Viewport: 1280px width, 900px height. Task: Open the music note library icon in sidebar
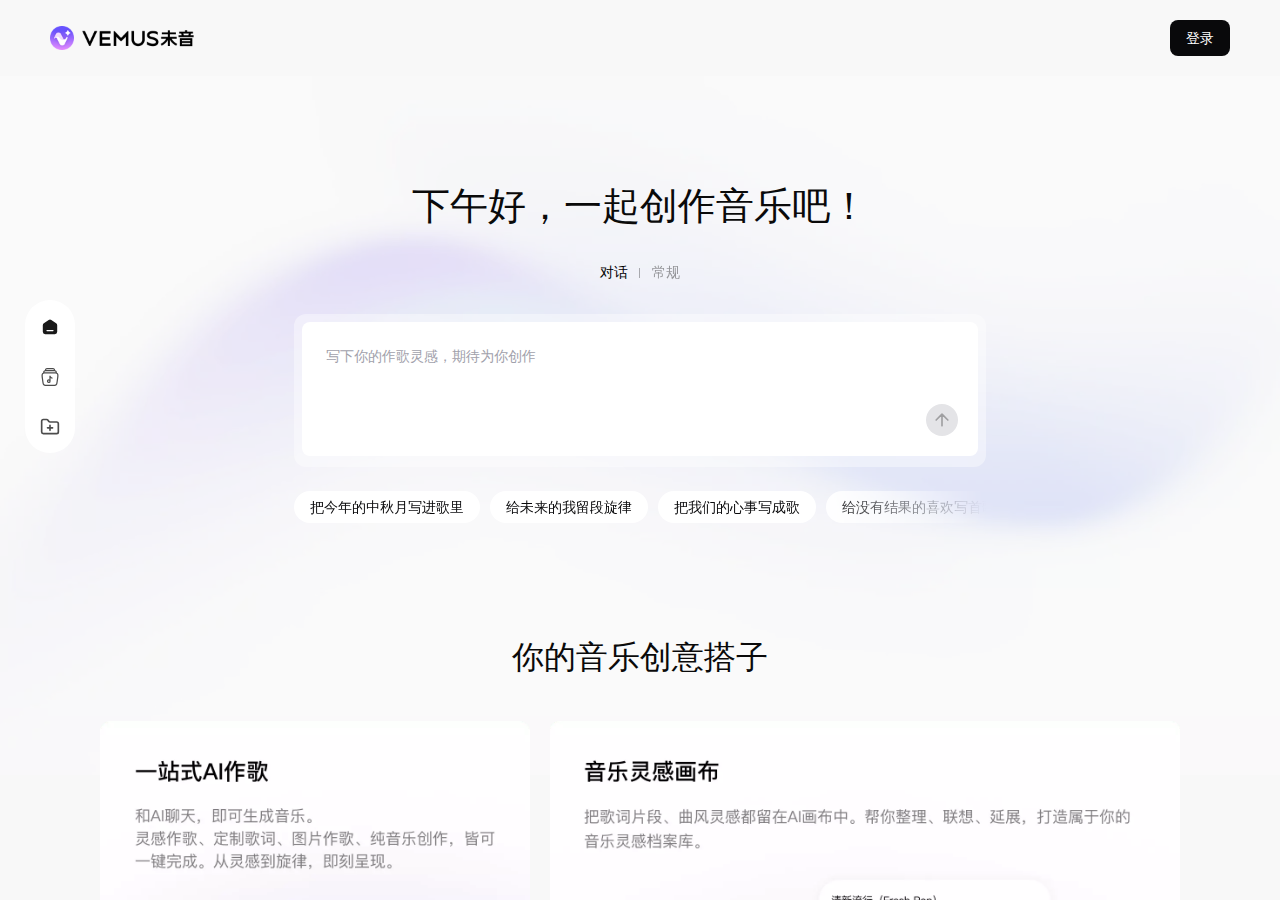pos(50,377)
